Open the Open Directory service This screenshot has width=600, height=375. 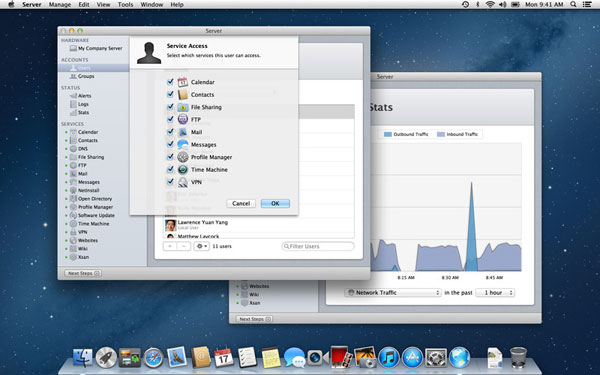(x=95, y=199)
